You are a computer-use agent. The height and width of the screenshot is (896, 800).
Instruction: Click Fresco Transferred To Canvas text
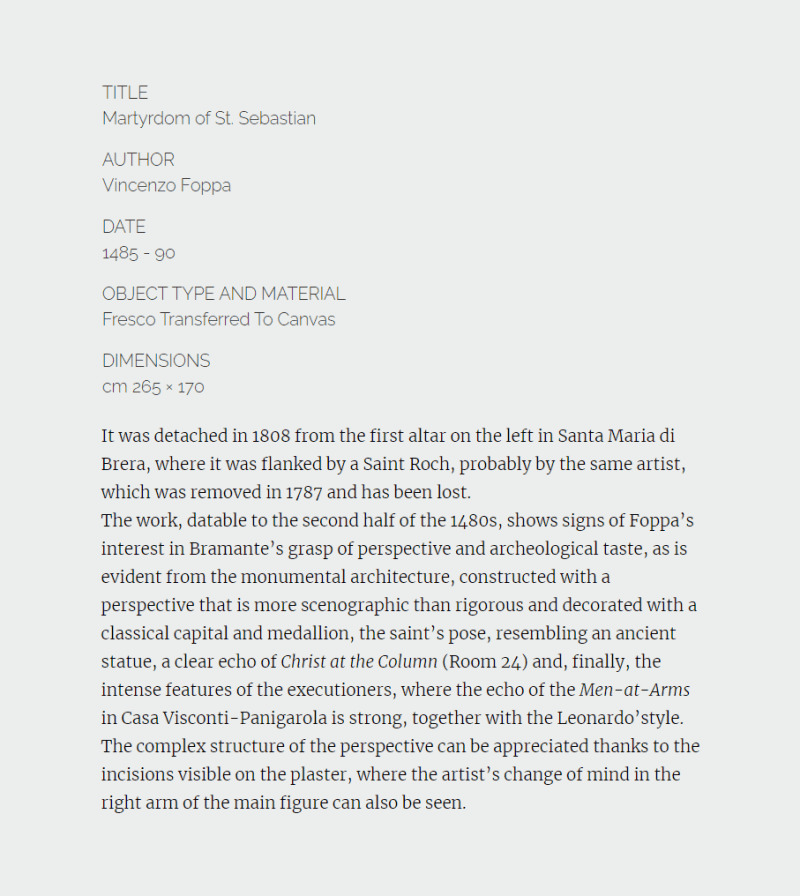218,319
